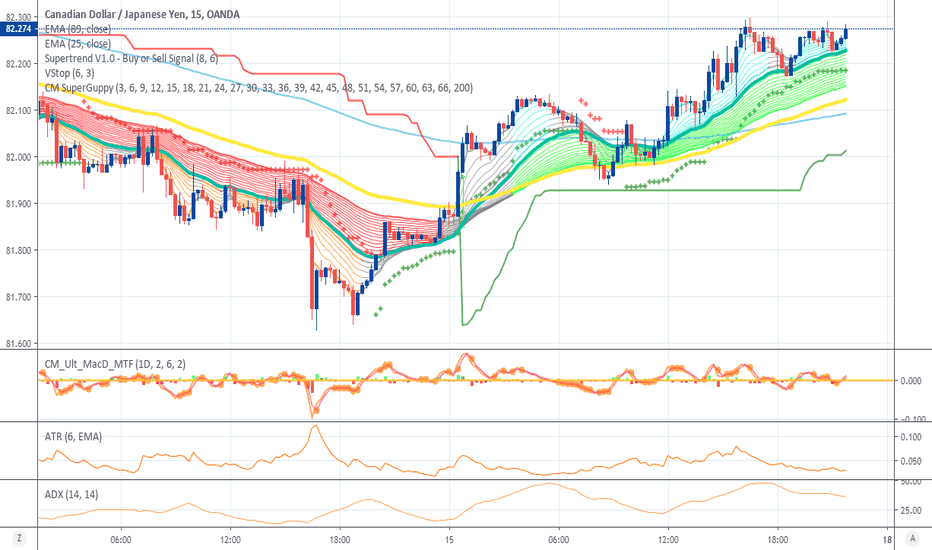Select the light blue EMA line

300,103
